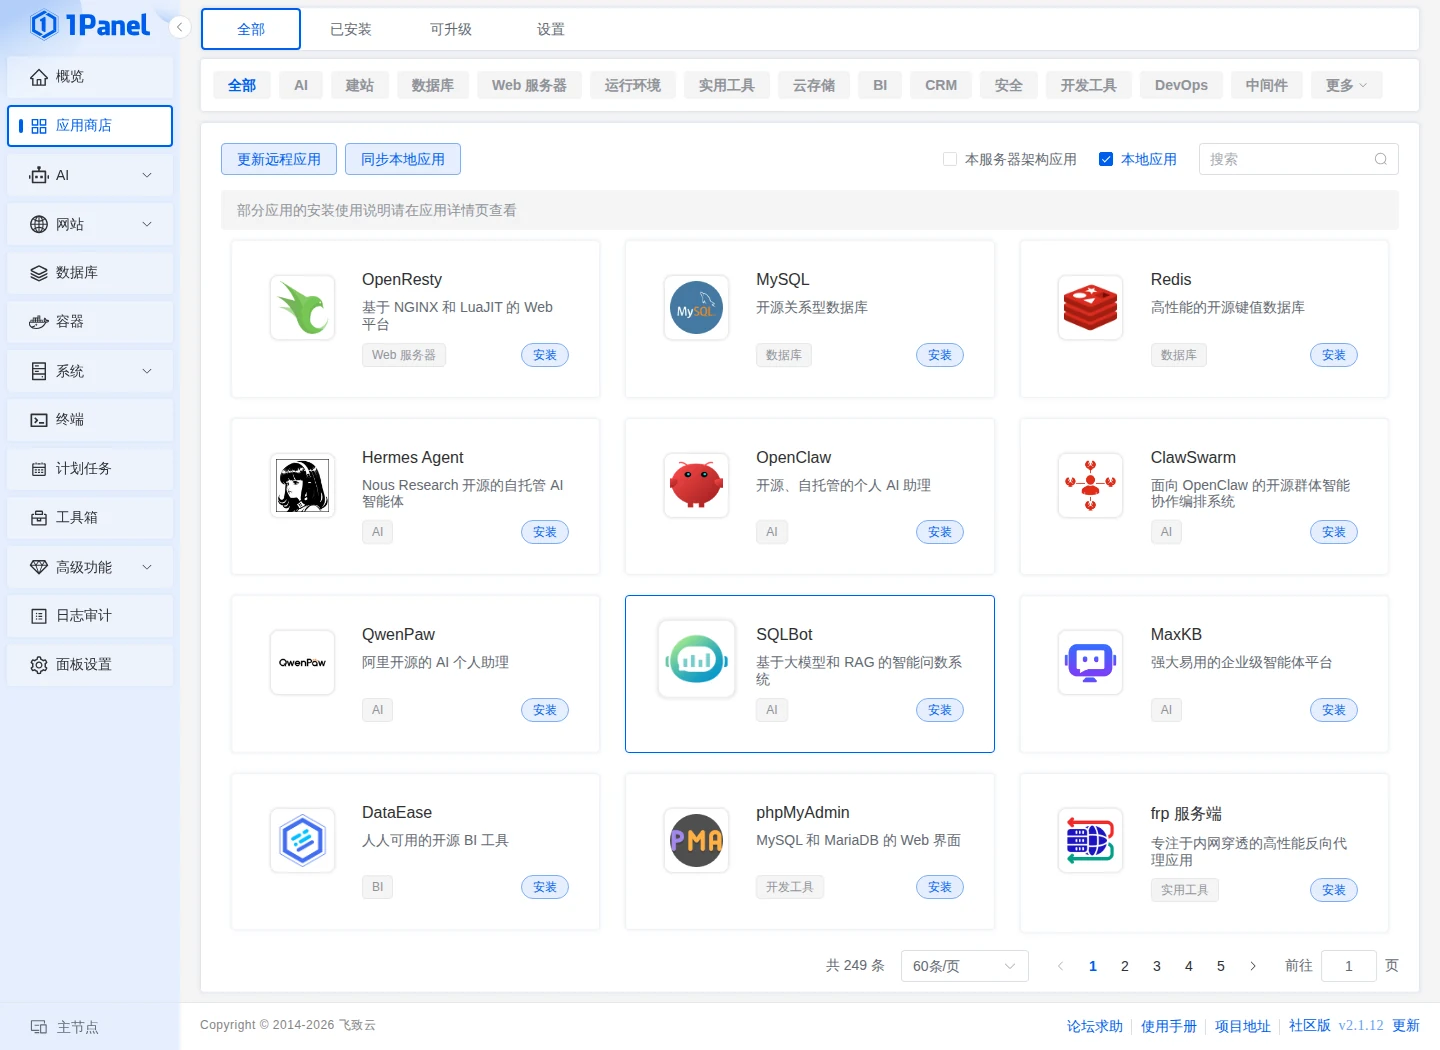Install SQLBot with its 安装 button
The width and height of the screenshot is (1440, 1050).
tap(940, 710)
